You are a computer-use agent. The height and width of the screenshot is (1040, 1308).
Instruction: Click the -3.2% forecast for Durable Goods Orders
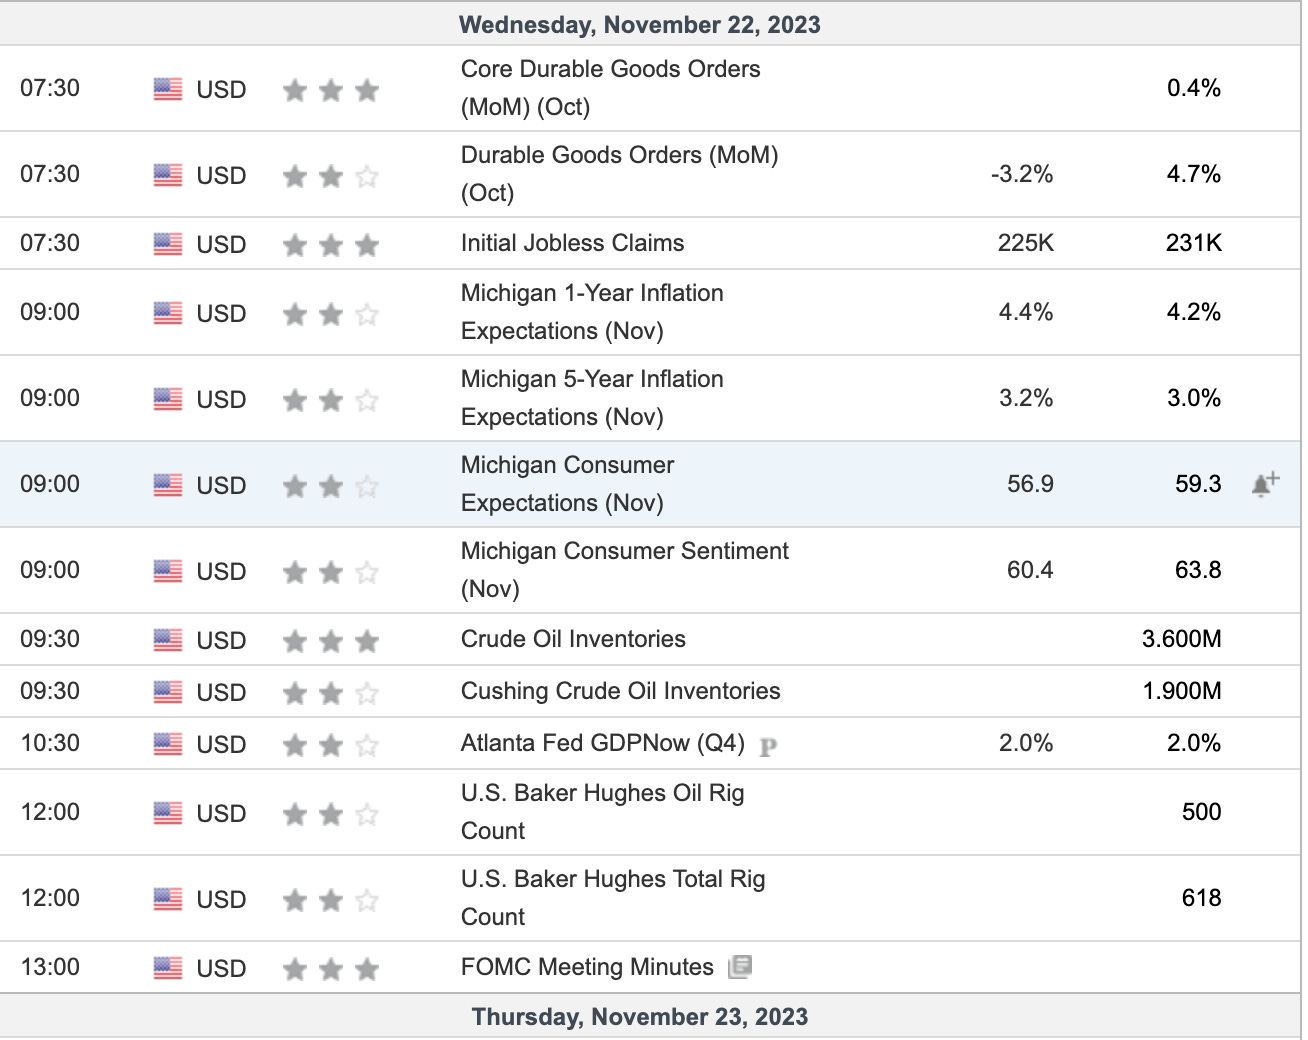coord(1022,174)
